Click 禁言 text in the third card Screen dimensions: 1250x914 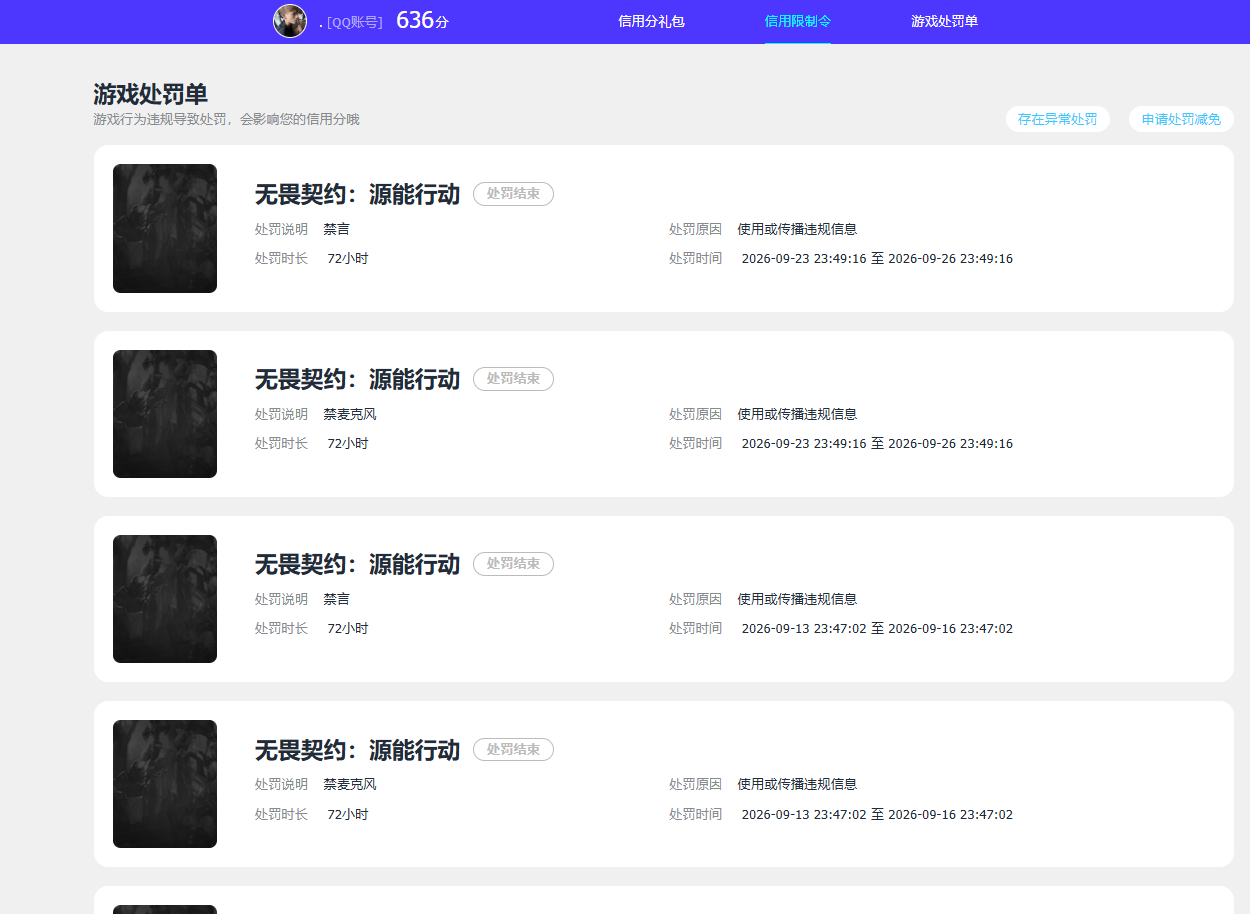[336, 599]
